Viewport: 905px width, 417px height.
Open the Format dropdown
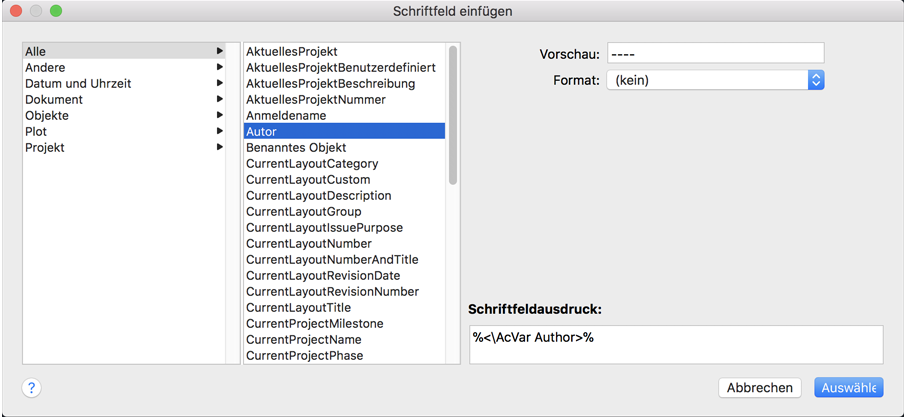(715, 80)
